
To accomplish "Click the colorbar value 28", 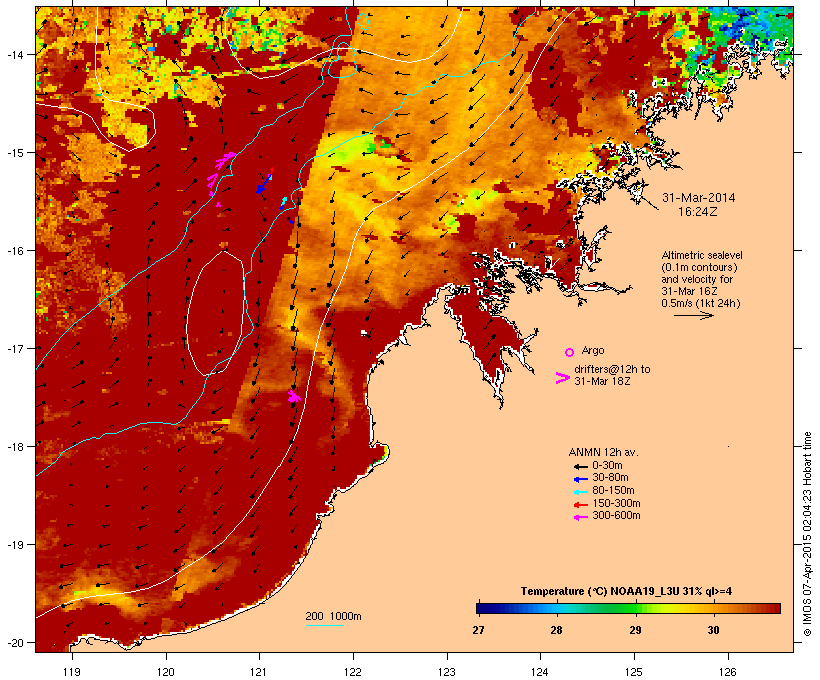I will [556, 630].
